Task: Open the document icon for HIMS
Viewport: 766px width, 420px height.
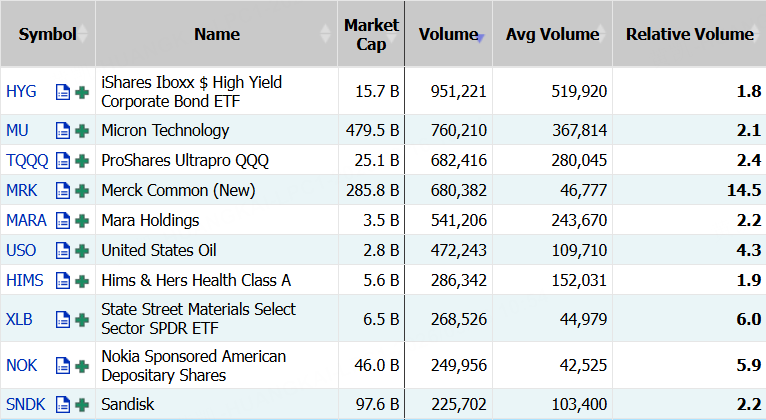Action: coord(63,280)
